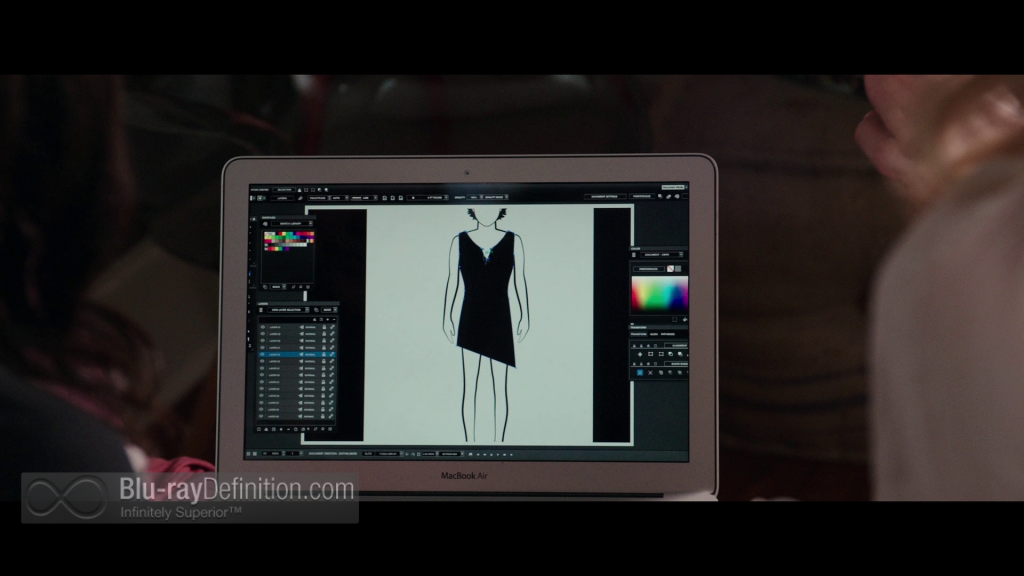Toggle visibility of the bottommost layer
The image size is (1024, 576).
coord(261,416)
